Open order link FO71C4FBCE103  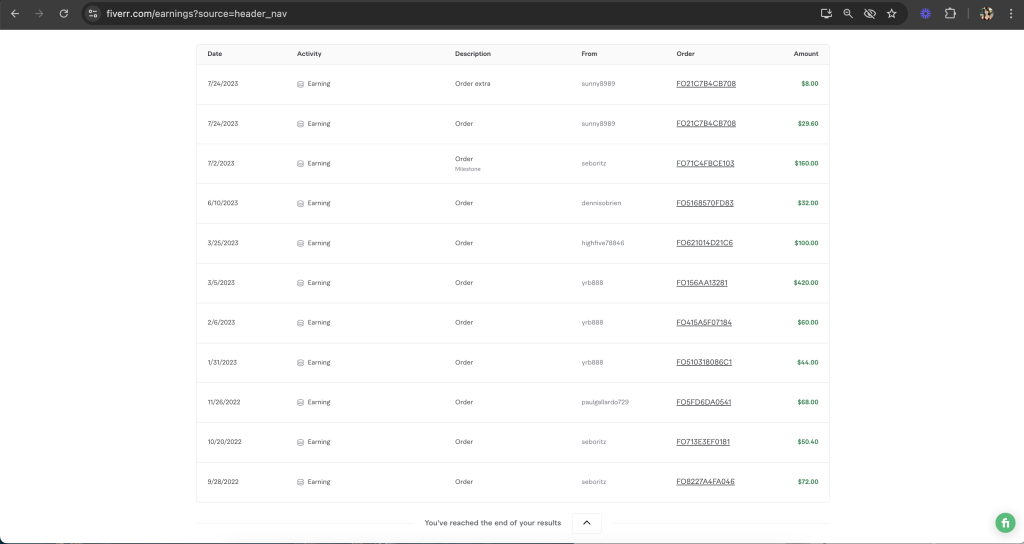click(x=705, y=163)
